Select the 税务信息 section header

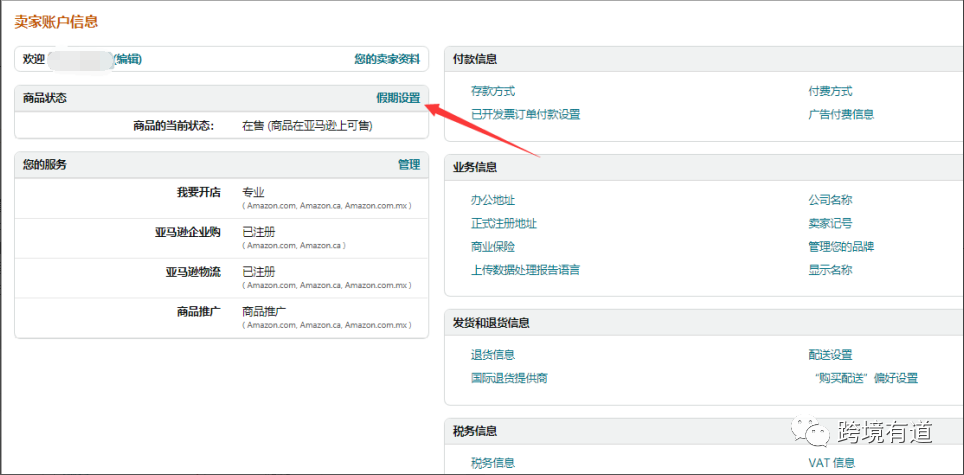tap(475, 431)
